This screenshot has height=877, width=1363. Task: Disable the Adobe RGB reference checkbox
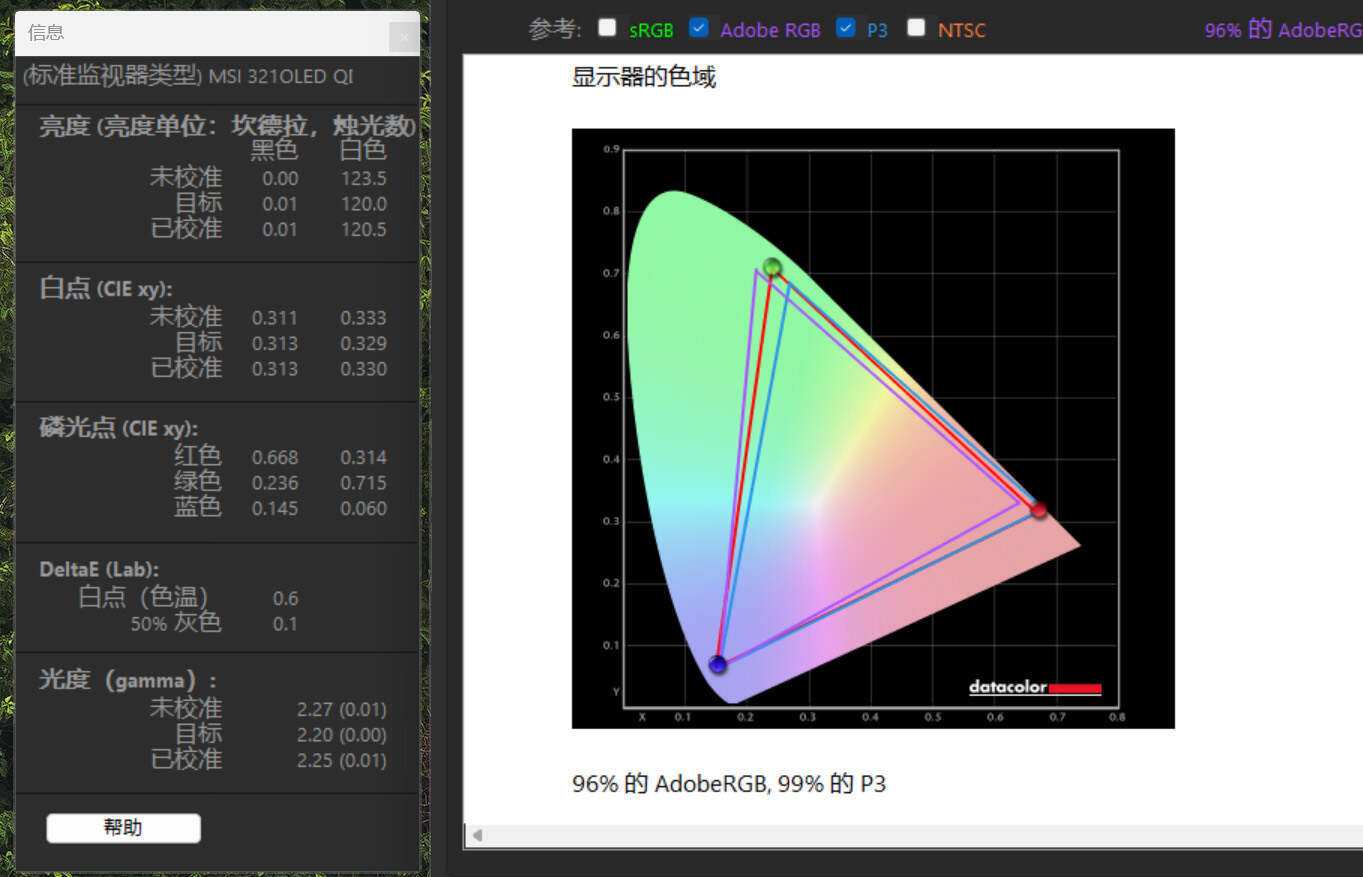point(698,27)
